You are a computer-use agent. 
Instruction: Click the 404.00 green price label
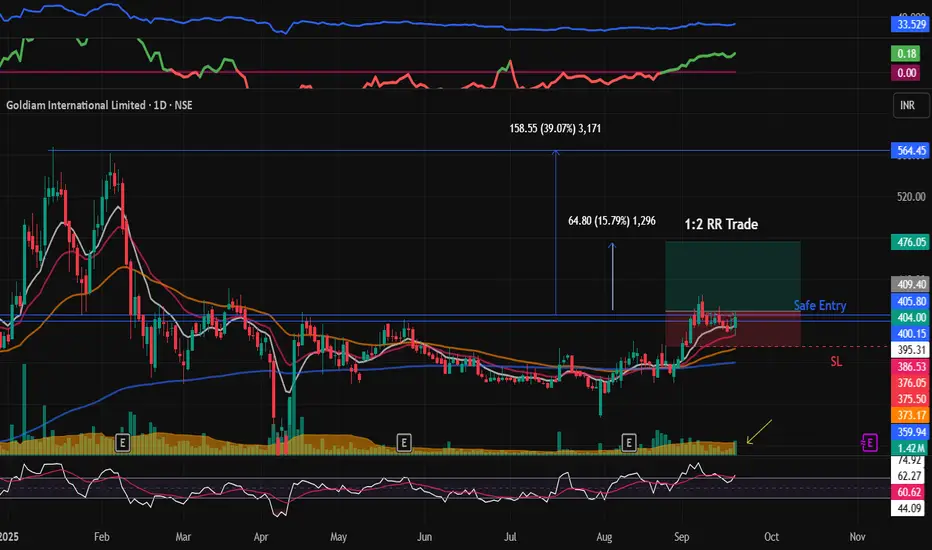pyautogui.click(x=911, y=317)
